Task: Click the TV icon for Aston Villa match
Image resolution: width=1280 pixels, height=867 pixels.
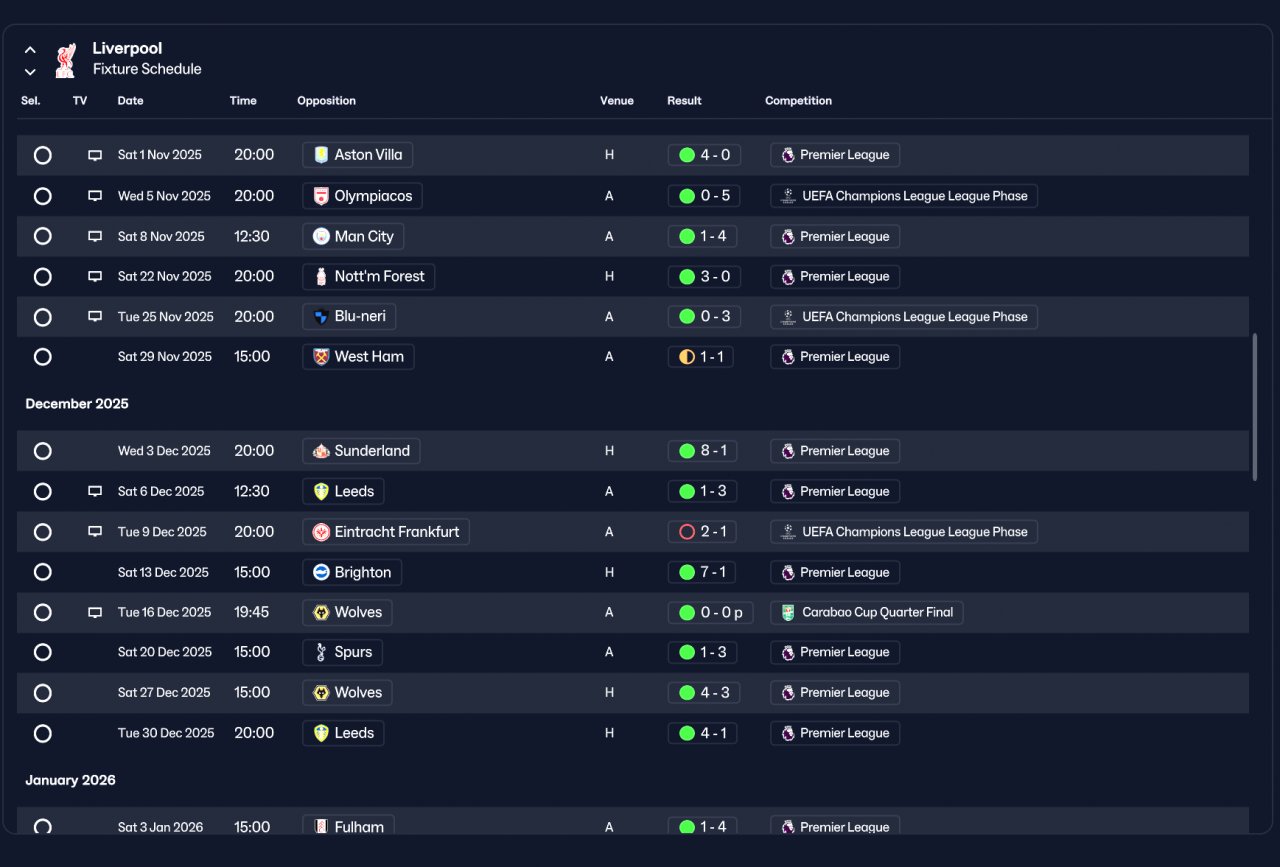Action: pyautogui.click(x=95, y=156)
